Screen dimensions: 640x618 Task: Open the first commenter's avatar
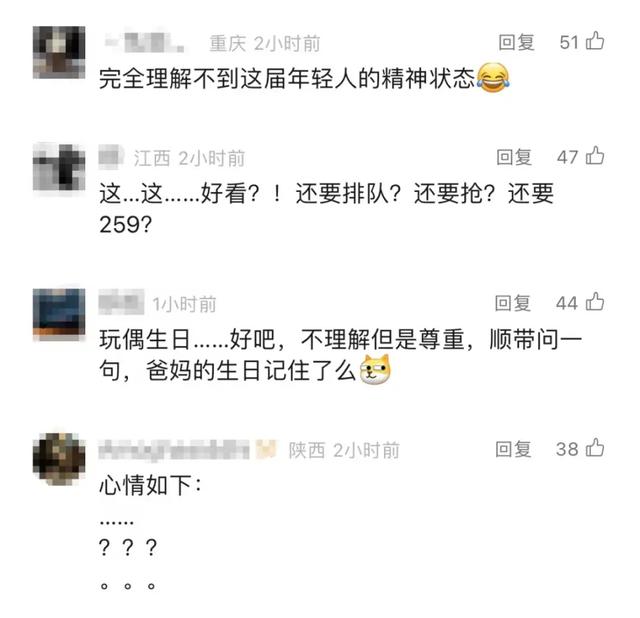coord(59,52)
